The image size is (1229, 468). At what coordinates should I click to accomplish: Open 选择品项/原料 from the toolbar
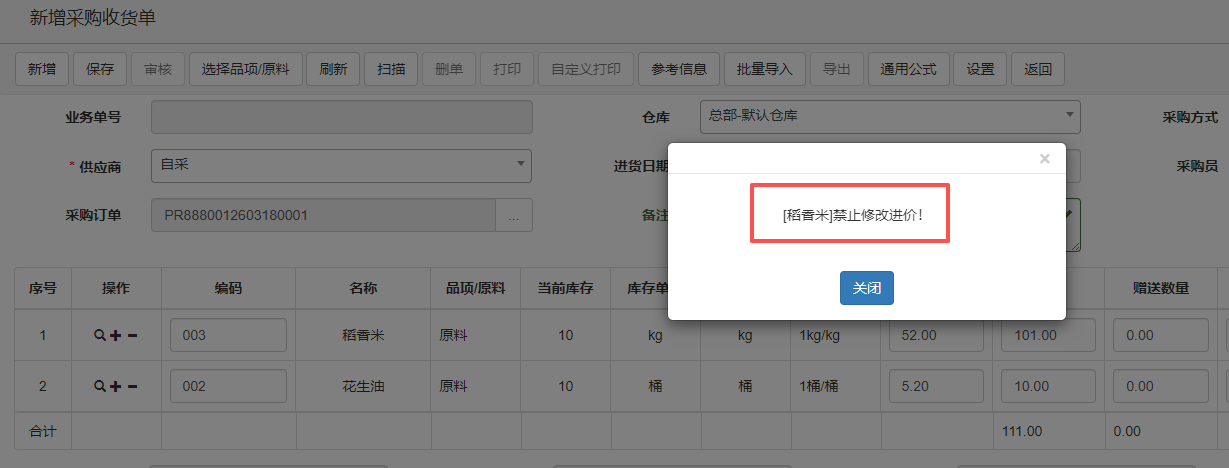click(x=245, y=69)
